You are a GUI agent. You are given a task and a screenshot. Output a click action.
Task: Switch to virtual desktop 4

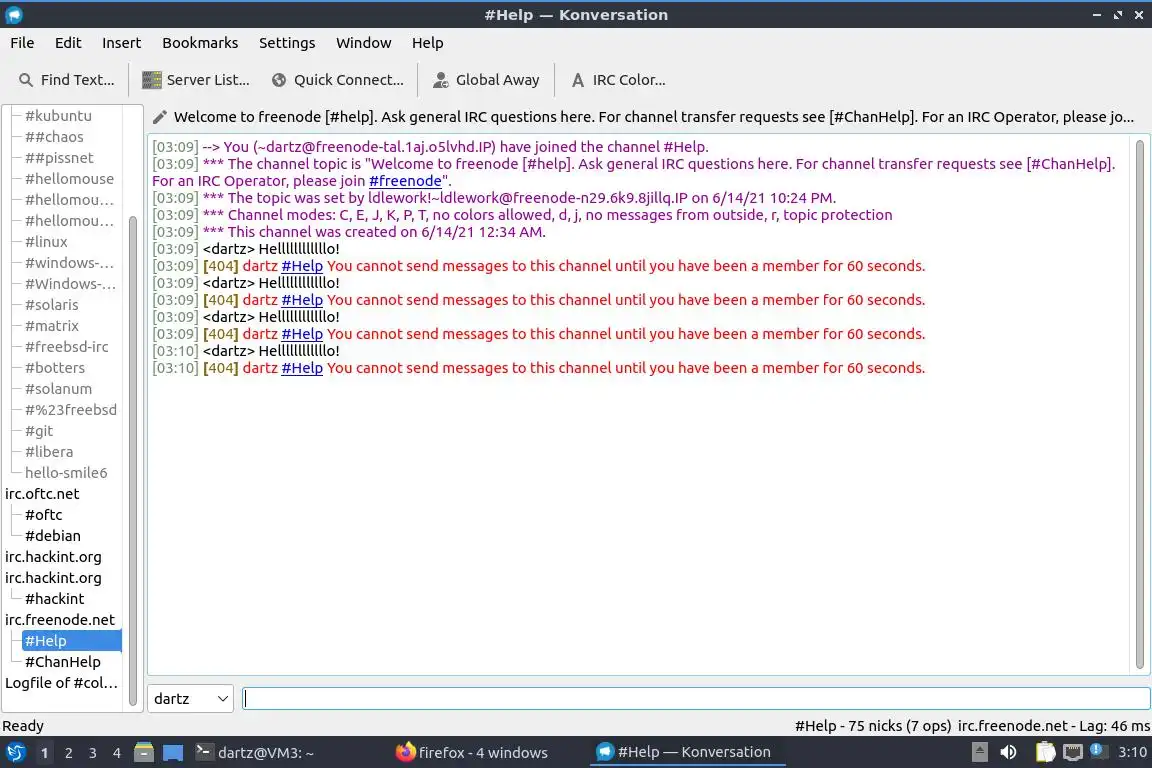tap(117, 753)
